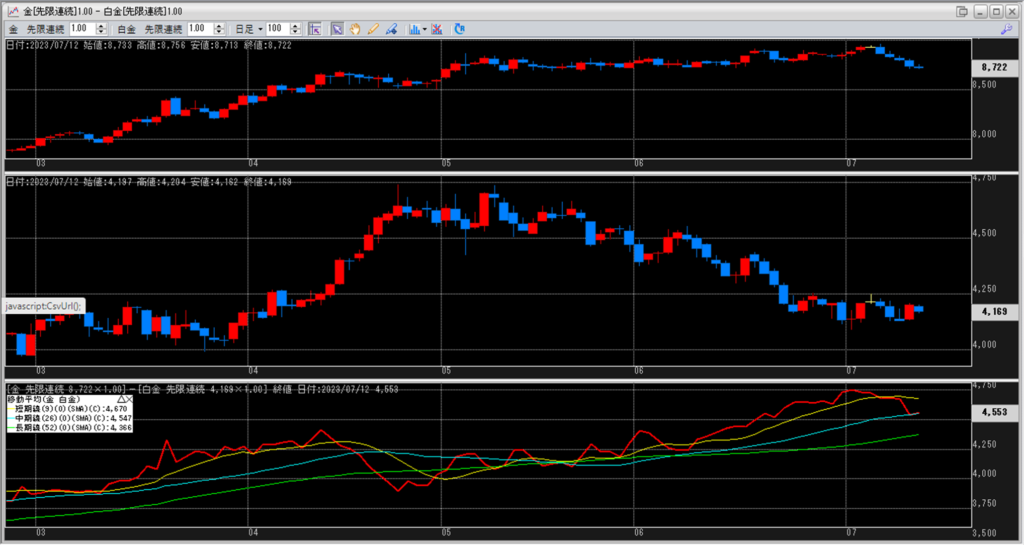Open the 日足 timeframe dropdown

coord(249,29)
